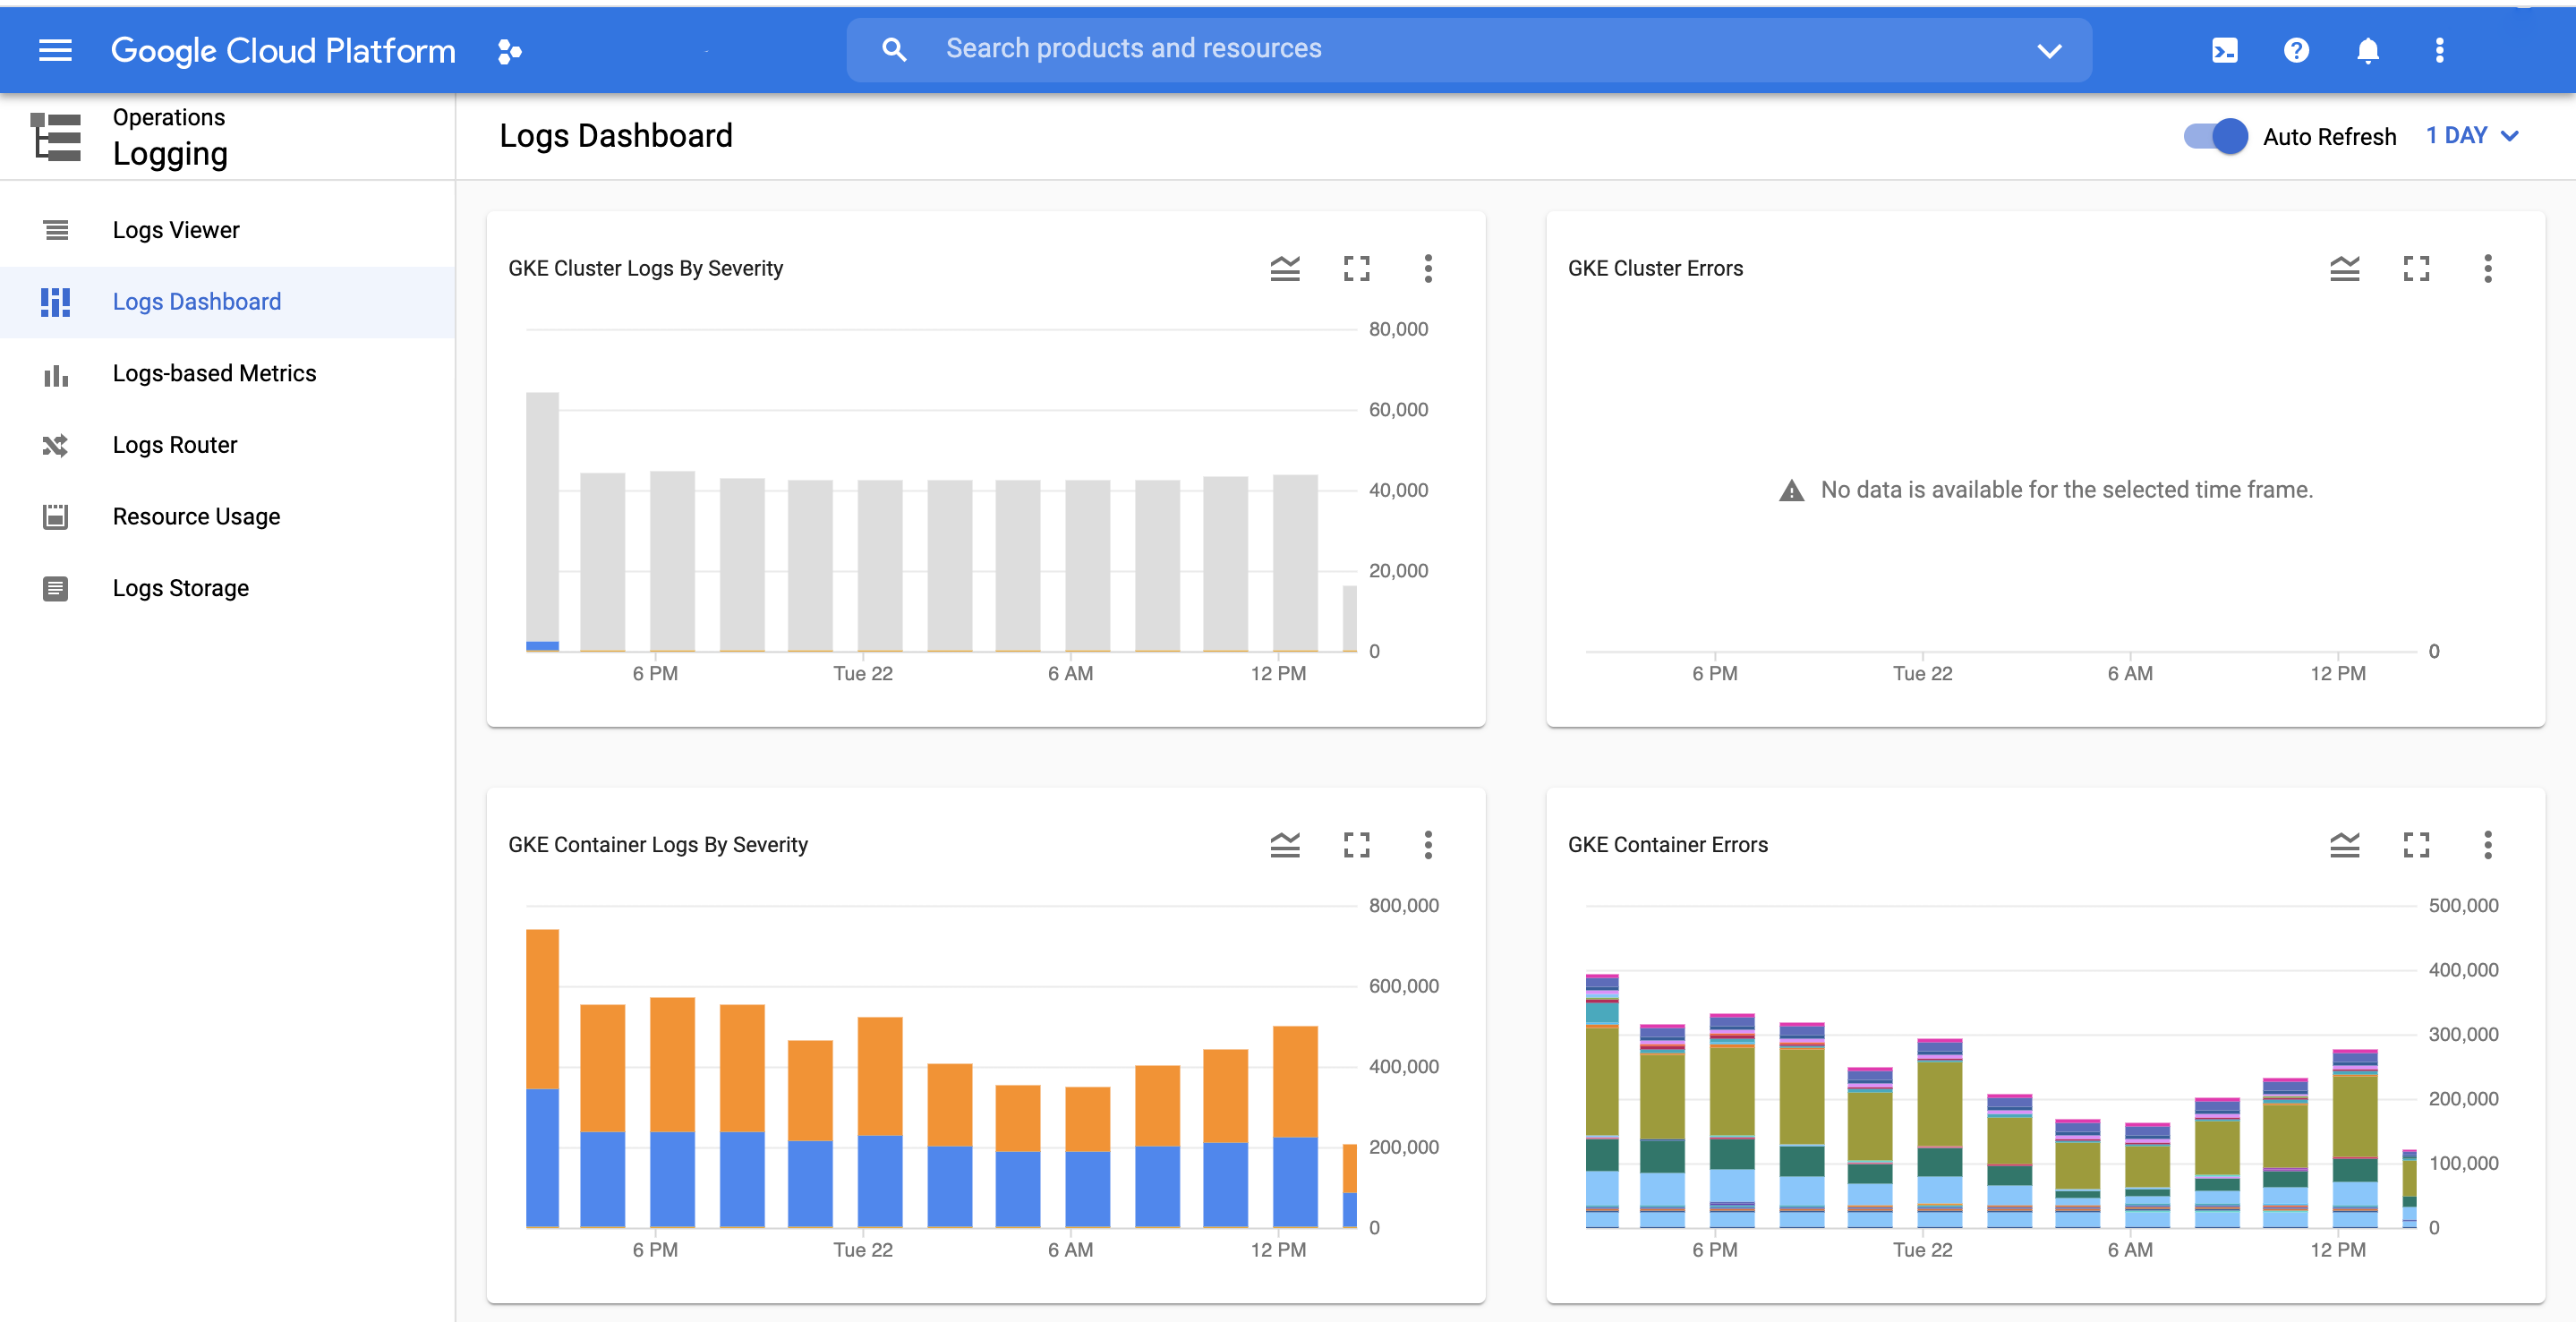This screenshot has width=2576, height=1322.
Task: Go to Logs Viewer in sidebar
Action: pos(176,230)
